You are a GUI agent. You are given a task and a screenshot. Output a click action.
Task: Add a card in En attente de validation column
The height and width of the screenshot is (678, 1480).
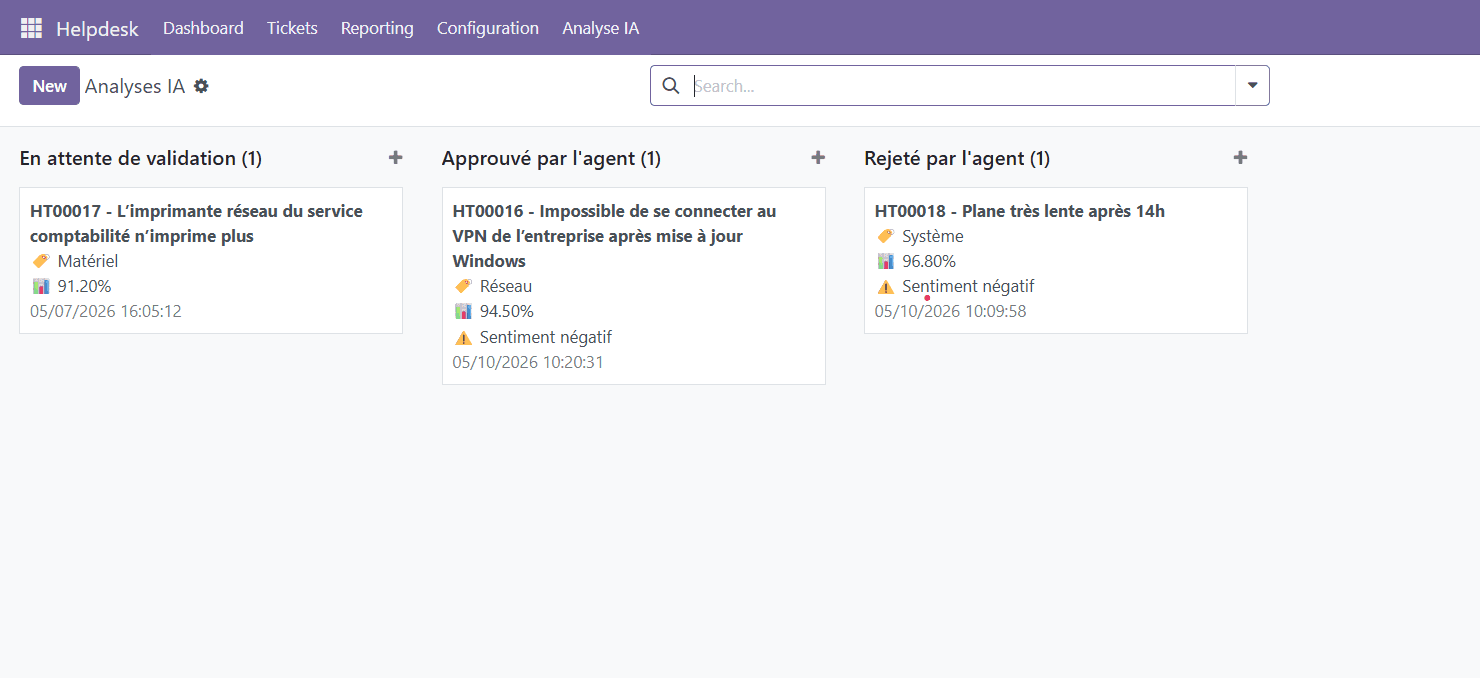(x=395, y=158)
